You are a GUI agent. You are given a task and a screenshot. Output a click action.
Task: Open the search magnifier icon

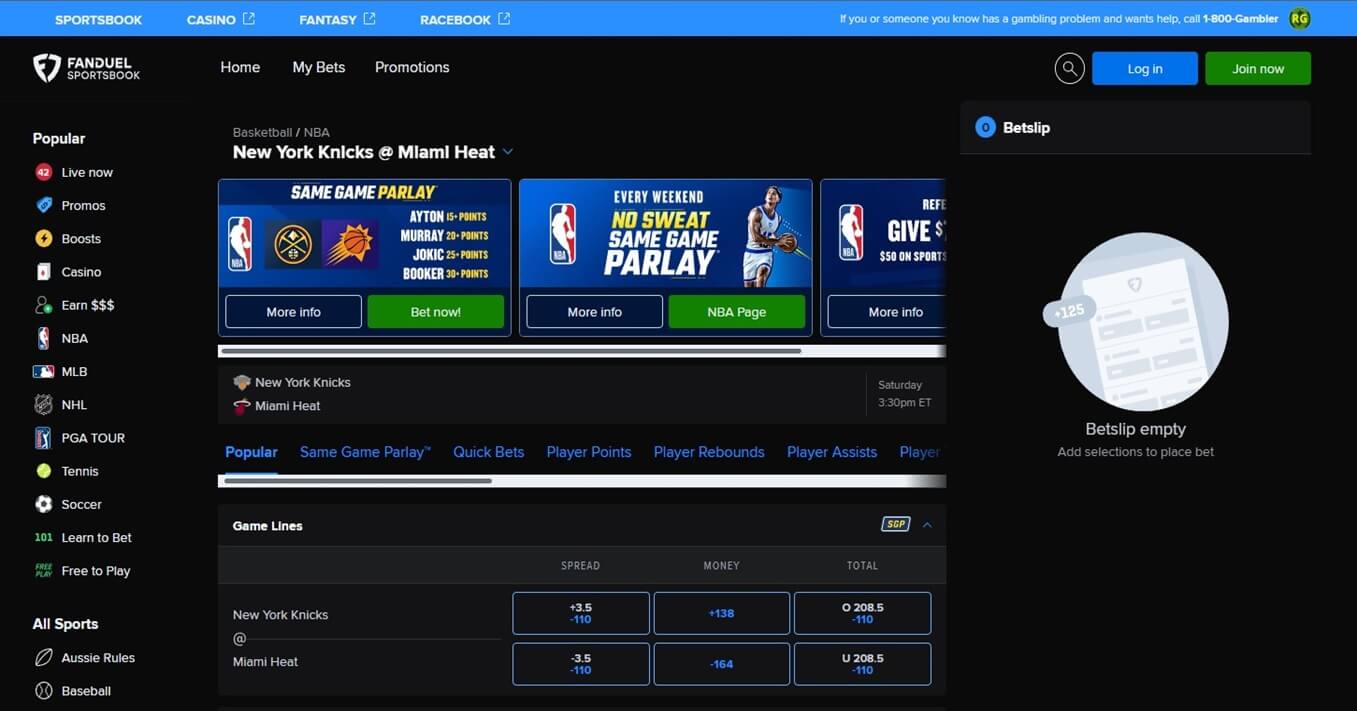pyautogui.click(x=1069, y=68)
